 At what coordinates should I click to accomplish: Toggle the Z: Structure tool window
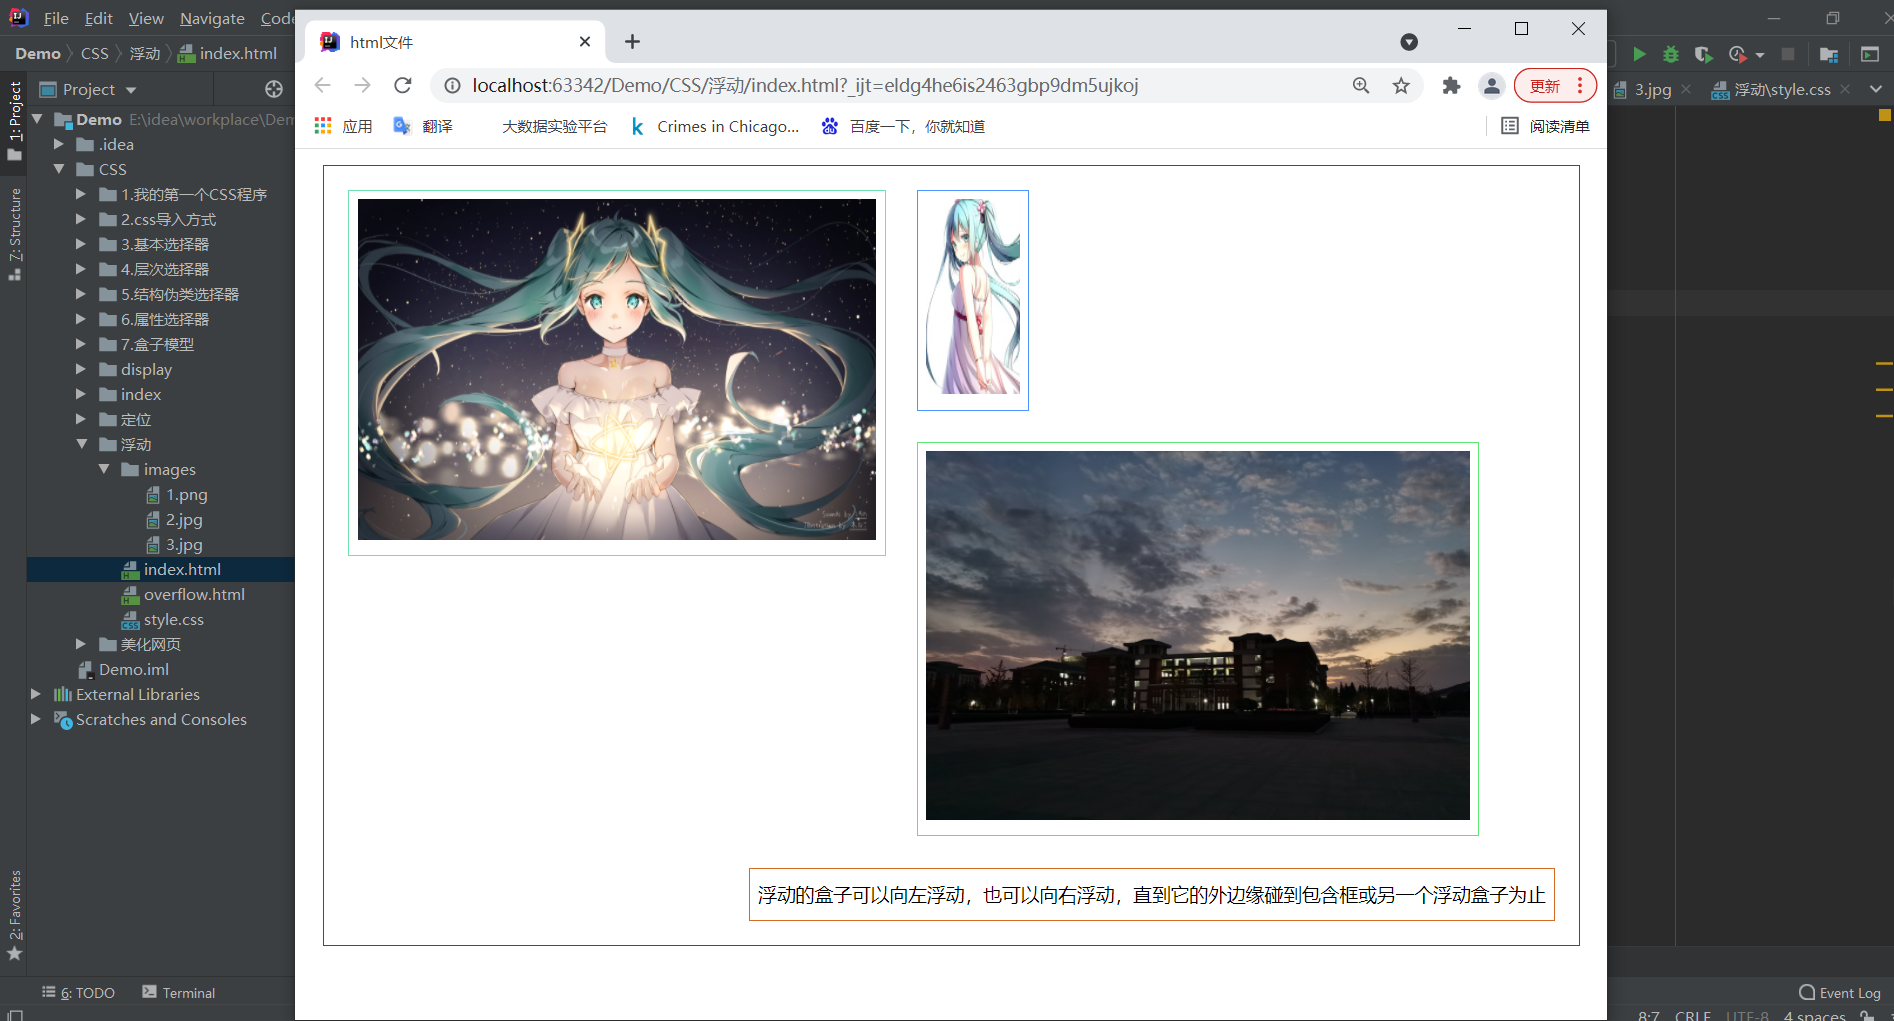click(x=14, y=234)
